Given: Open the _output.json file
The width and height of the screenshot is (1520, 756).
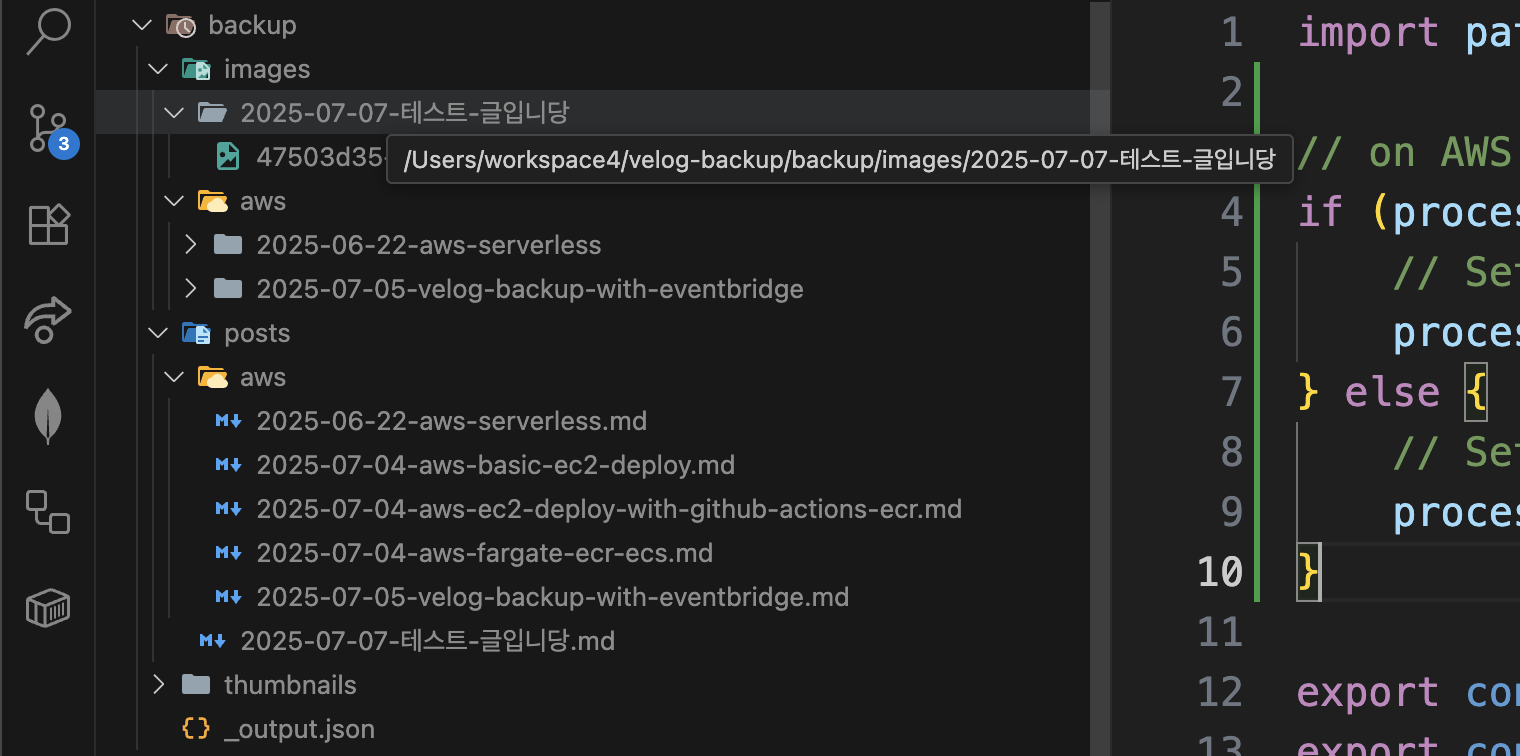Looking at the screenshot, I should [299, 729].
